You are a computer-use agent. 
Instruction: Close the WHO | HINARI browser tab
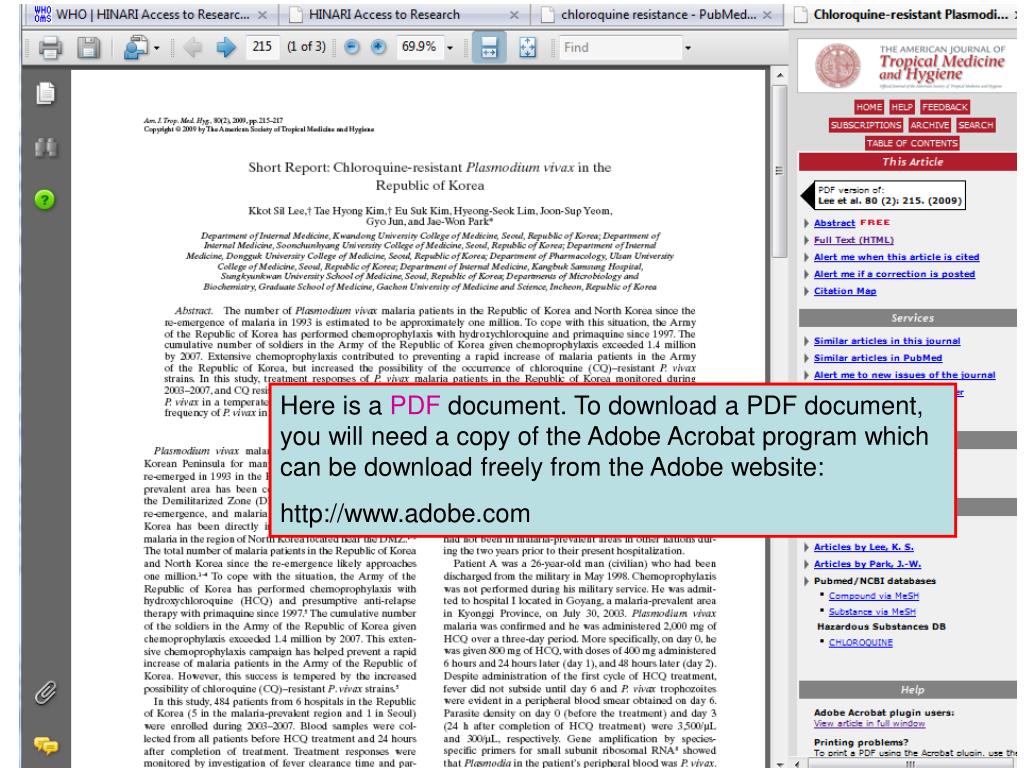[x=262, y=14]
